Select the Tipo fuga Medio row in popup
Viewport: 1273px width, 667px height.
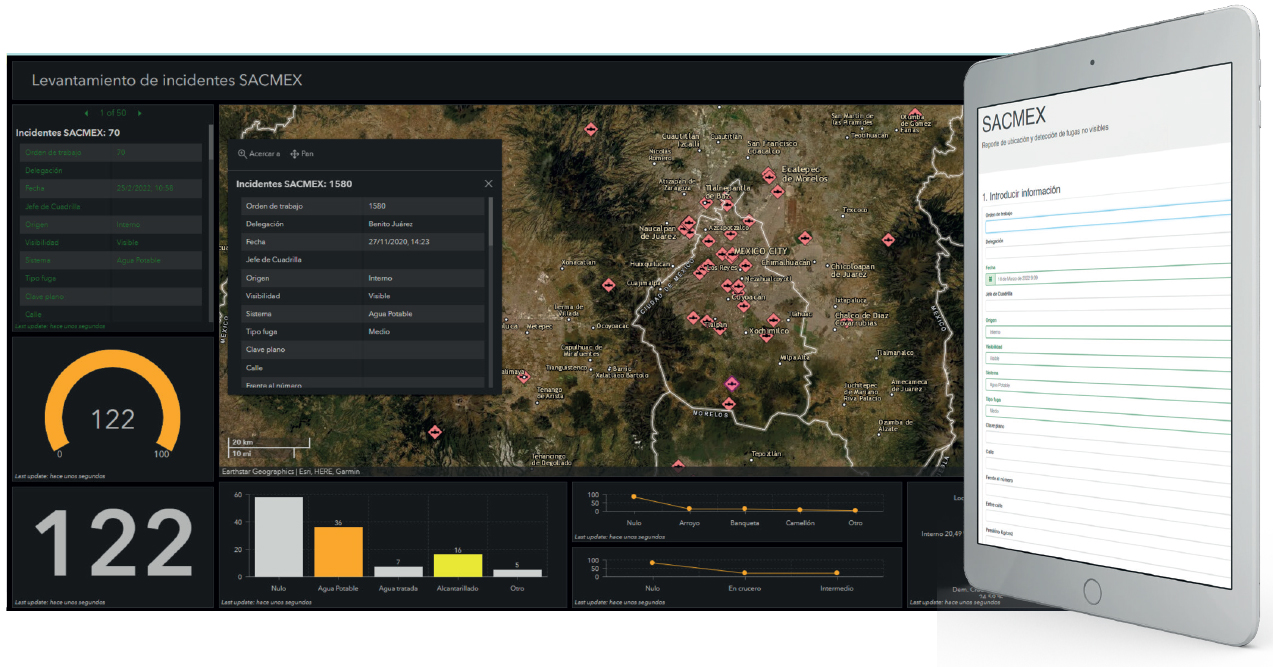point(363,332)
